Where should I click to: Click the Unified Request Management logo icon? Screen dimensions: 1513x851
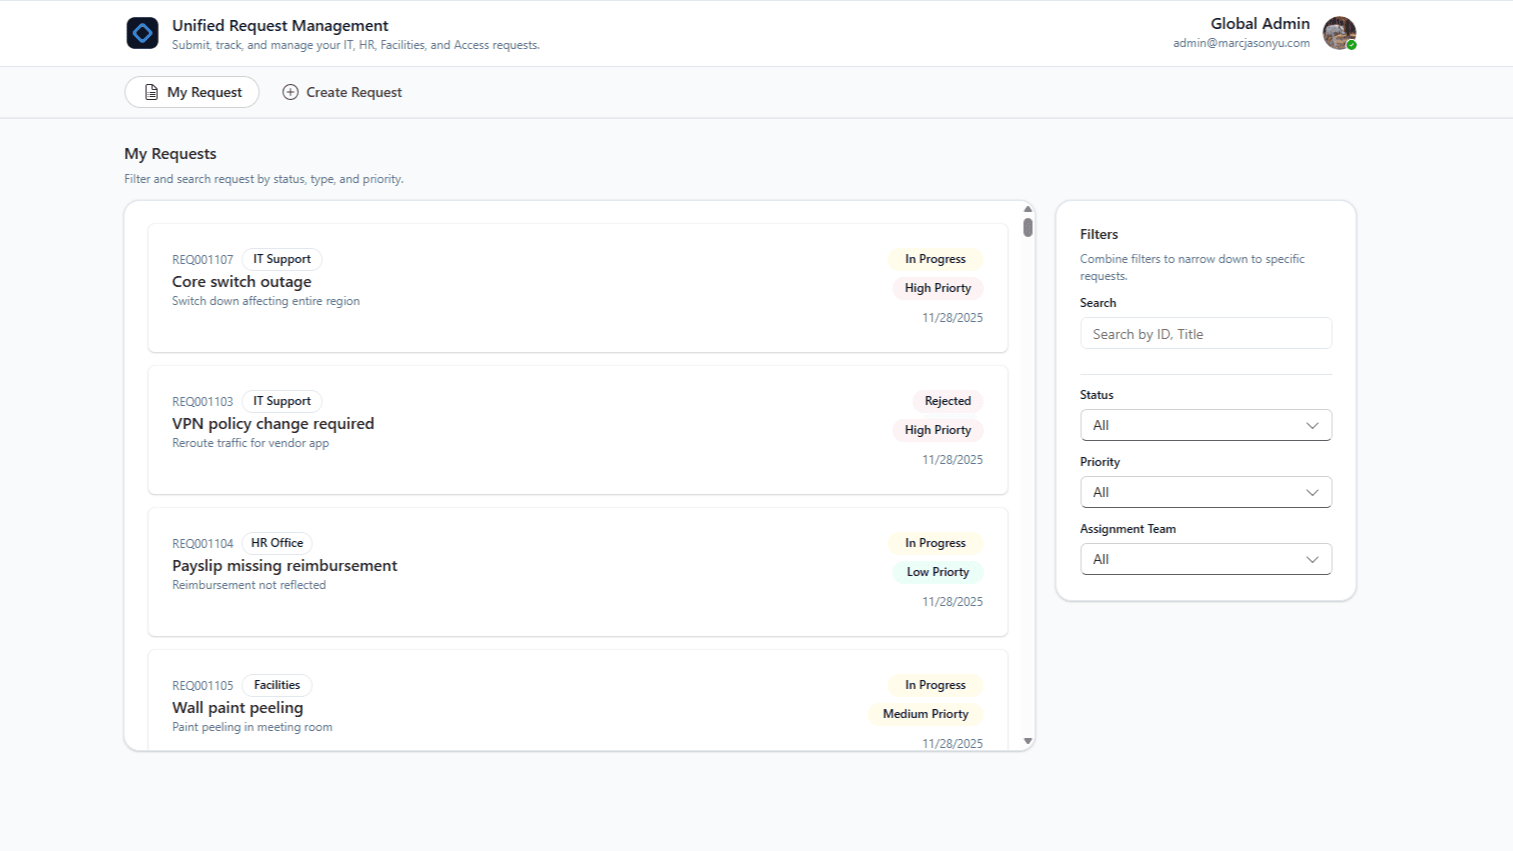(143, 32)
